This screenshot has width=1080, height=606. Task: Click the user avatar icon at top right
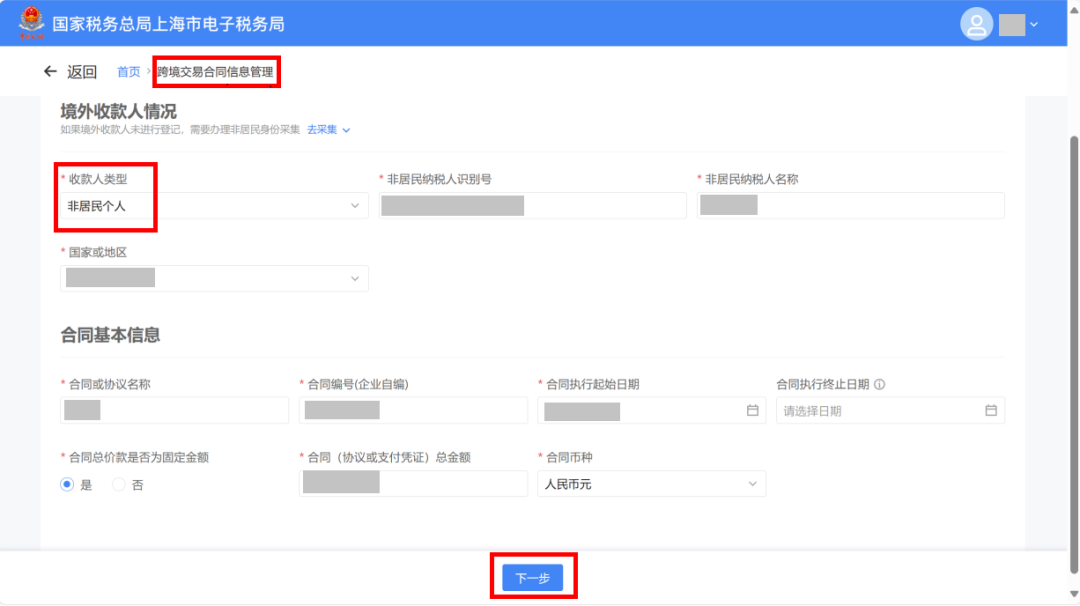click(x=976, y=23)
